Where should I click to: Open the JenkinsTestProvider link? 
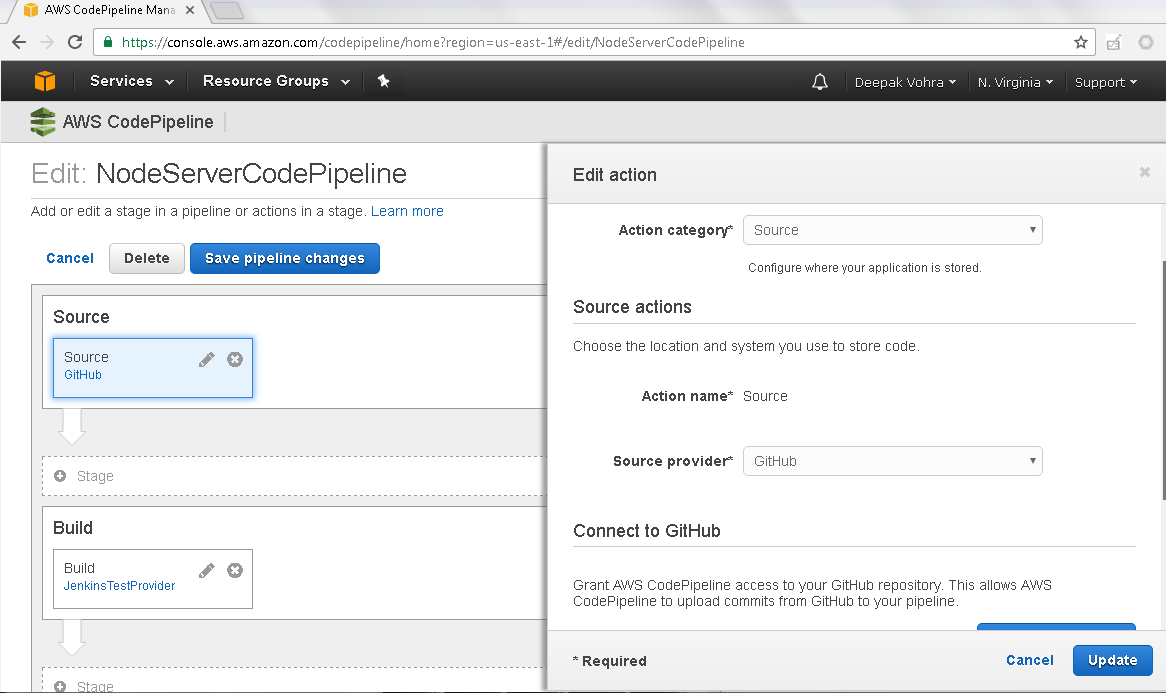coord(119,586)
